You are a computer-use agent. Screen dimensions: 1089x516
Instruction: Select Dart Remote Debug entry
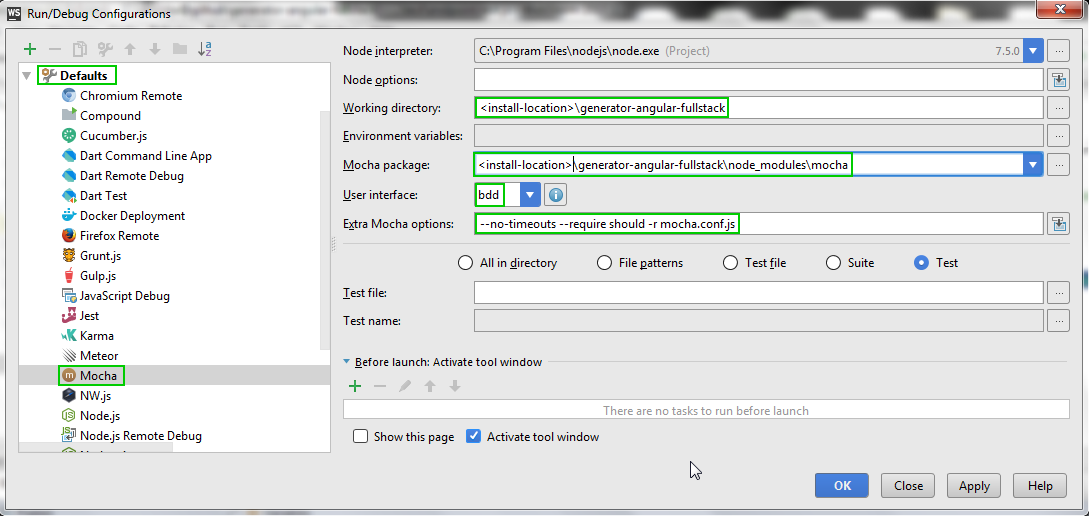[x=131, y=176]
